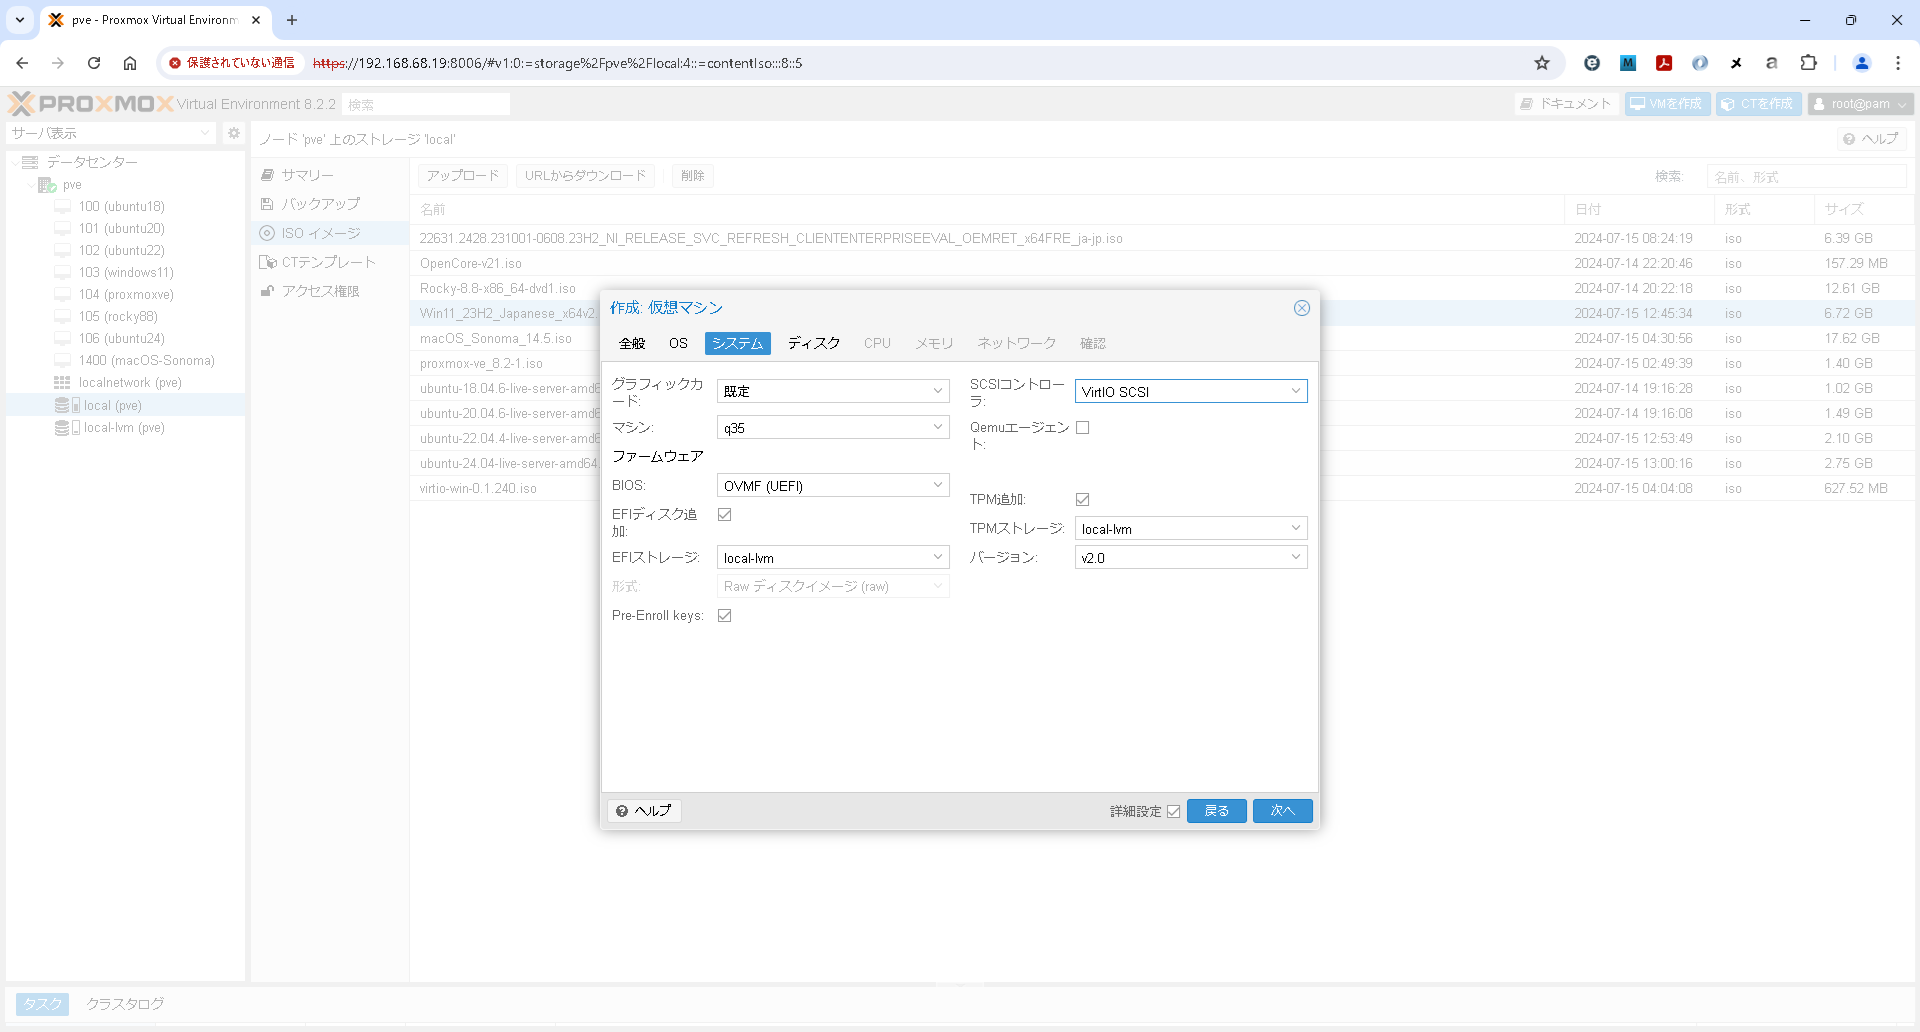This screenshot has width=1920, height=1032.
Task: Open the graphic card dropdown
Action: 833,391
